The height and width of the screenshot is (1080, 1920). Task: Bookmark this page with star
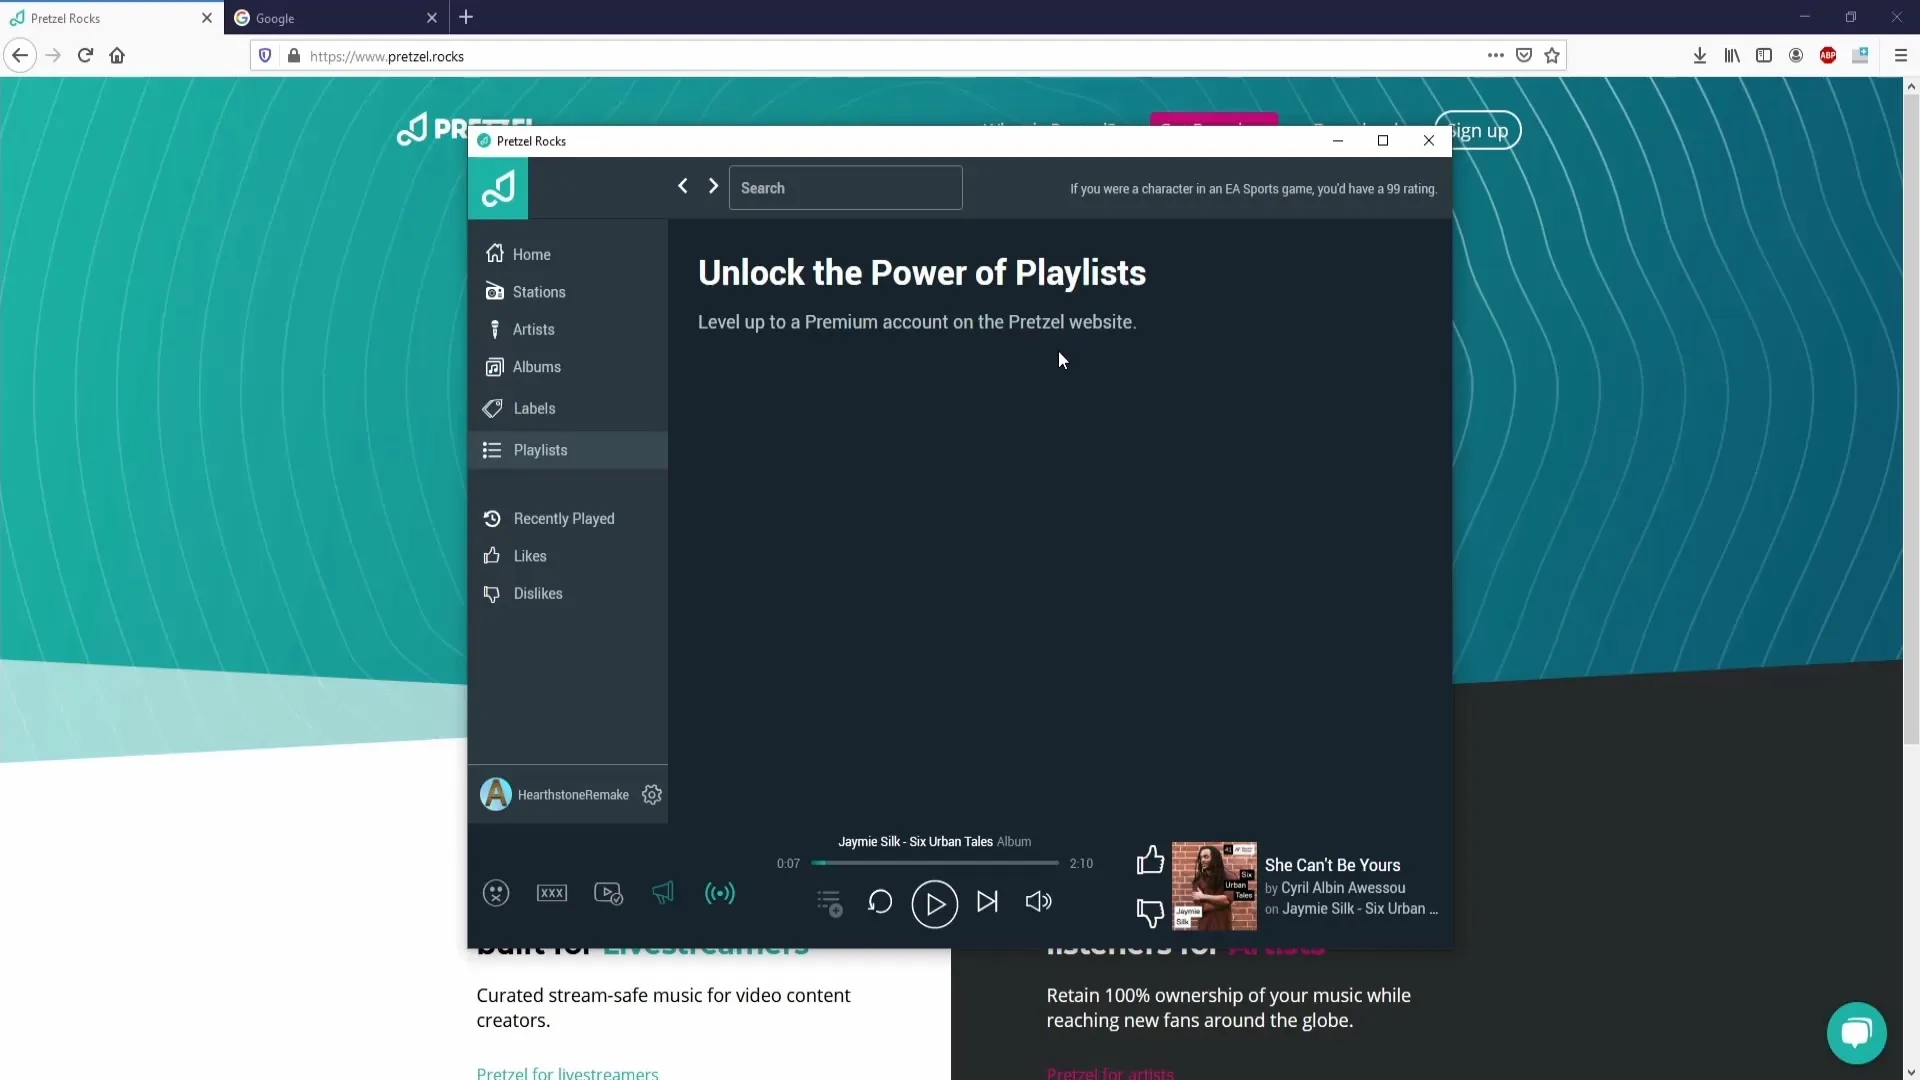pyautogui.click(x=1552, y=56)
